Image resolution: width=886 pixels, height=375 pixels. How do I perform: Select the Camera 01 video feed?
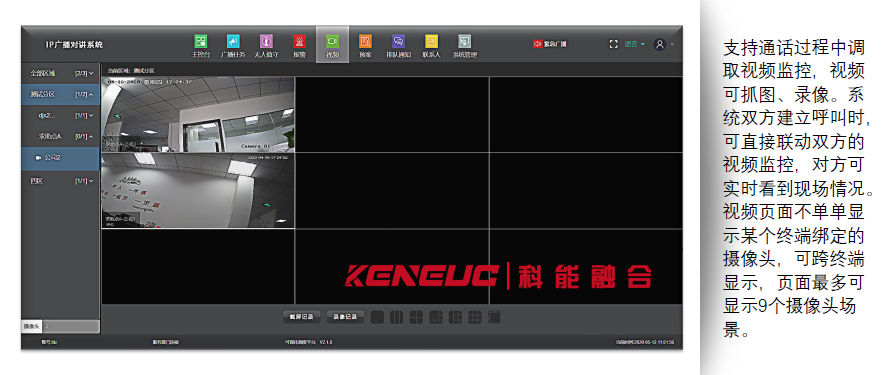(198, 115)
